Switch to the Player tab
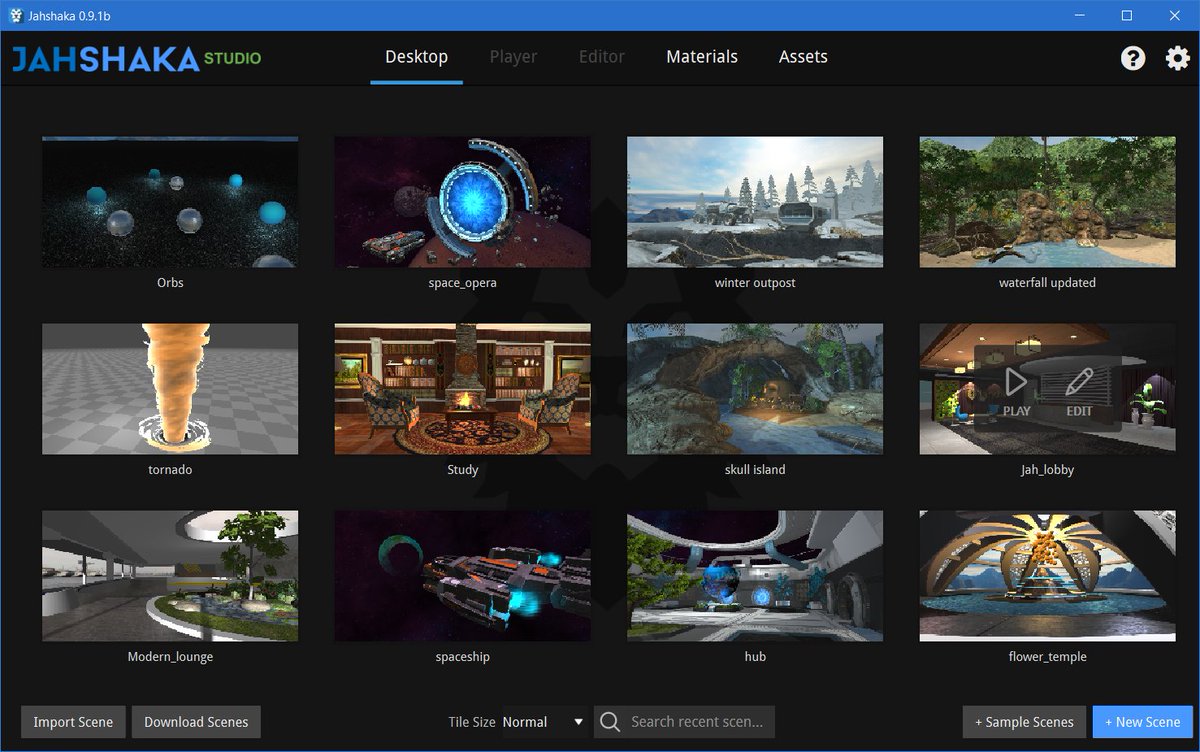Screen dimensions: 1200x752 tap(513, 57)
